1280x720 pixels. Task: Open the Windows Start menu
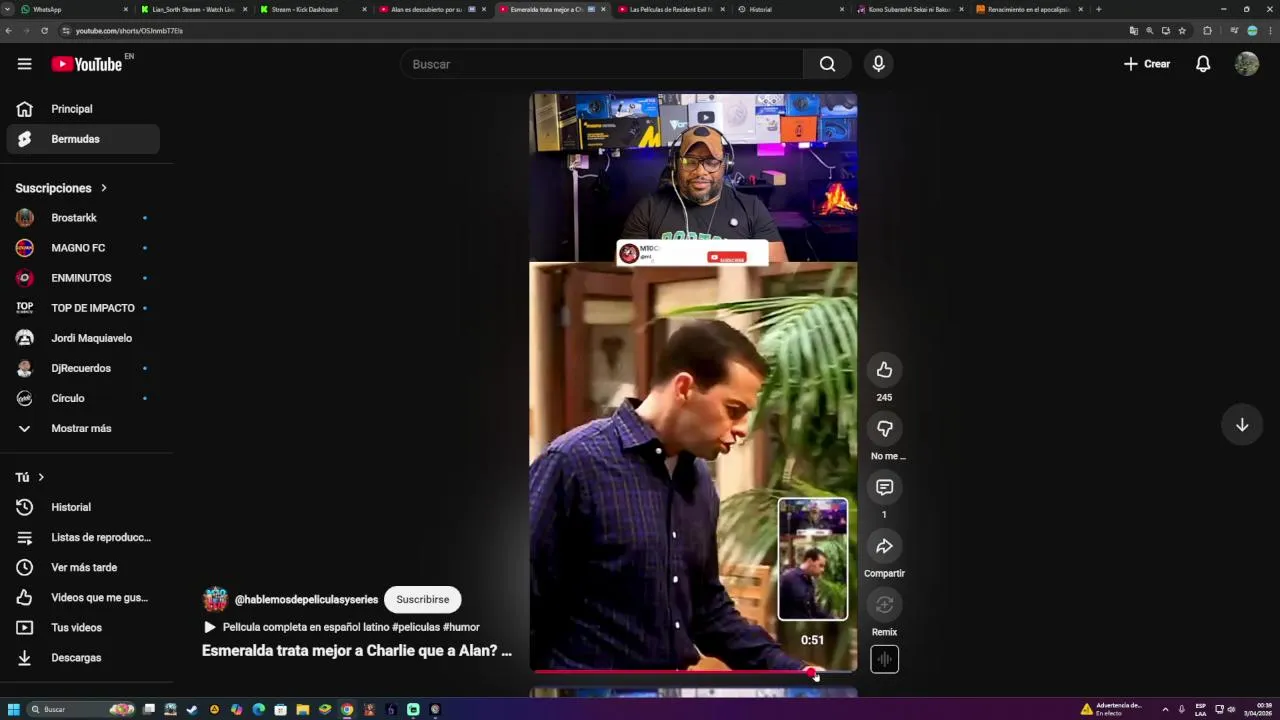point(14,709)
